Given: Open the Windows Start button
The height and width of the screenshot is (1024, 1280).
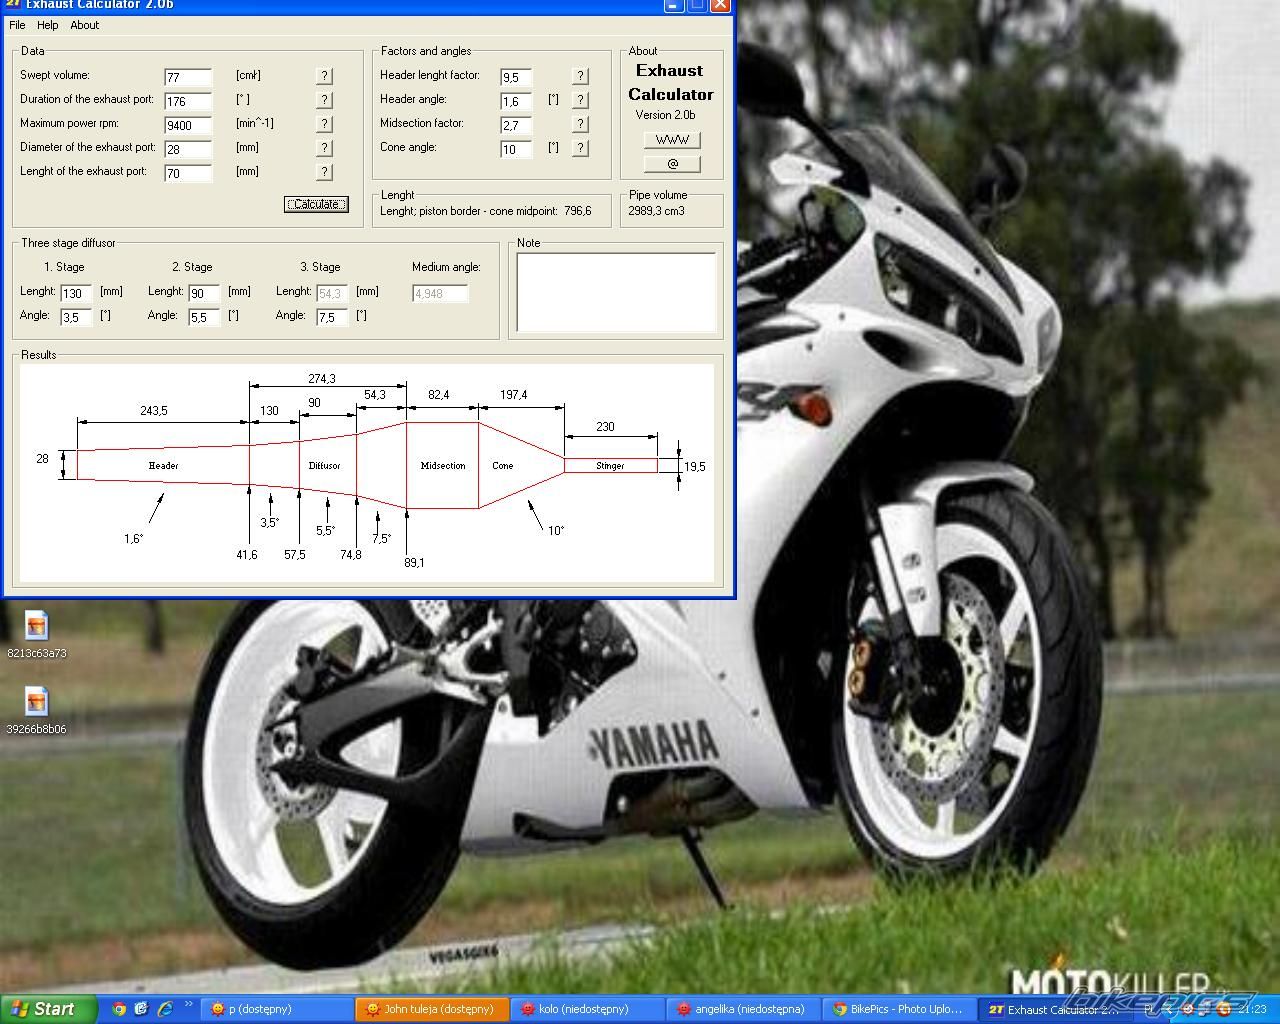Looking at the screenshot, I should click(x=48, y=1009).
